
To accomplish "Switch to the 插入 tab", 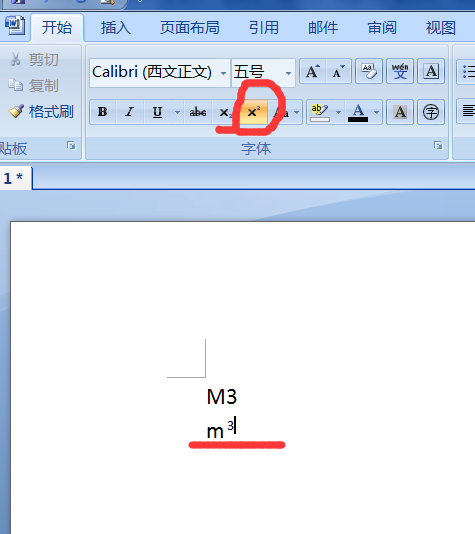I will pyautogui.click(x=116, y=28).
